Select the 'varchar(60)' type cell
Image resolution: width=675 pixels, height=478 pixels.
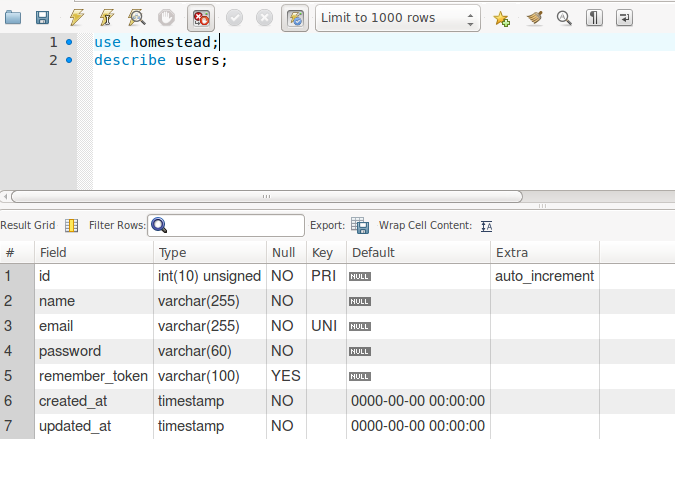tap(210, 351)
